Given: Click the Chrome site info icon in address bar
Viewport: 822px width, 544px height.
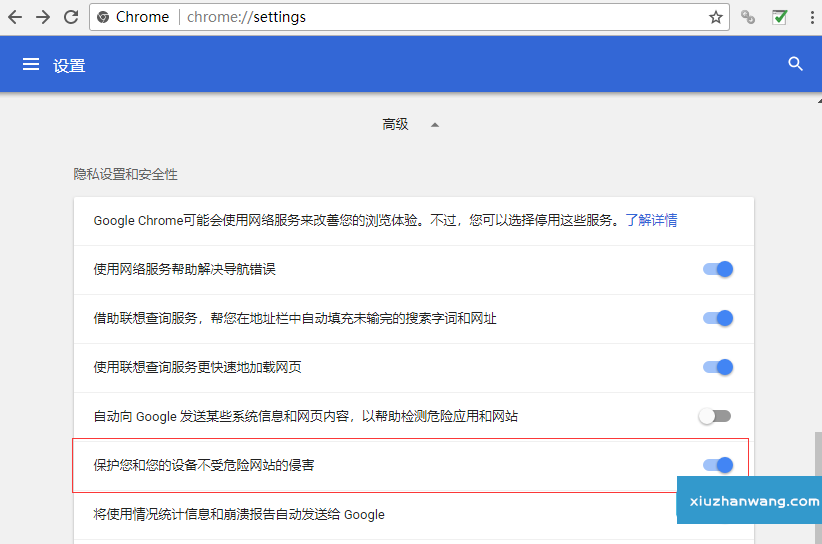Looking at the screenshot, I should pyautogui.click(x=103, y=17).
